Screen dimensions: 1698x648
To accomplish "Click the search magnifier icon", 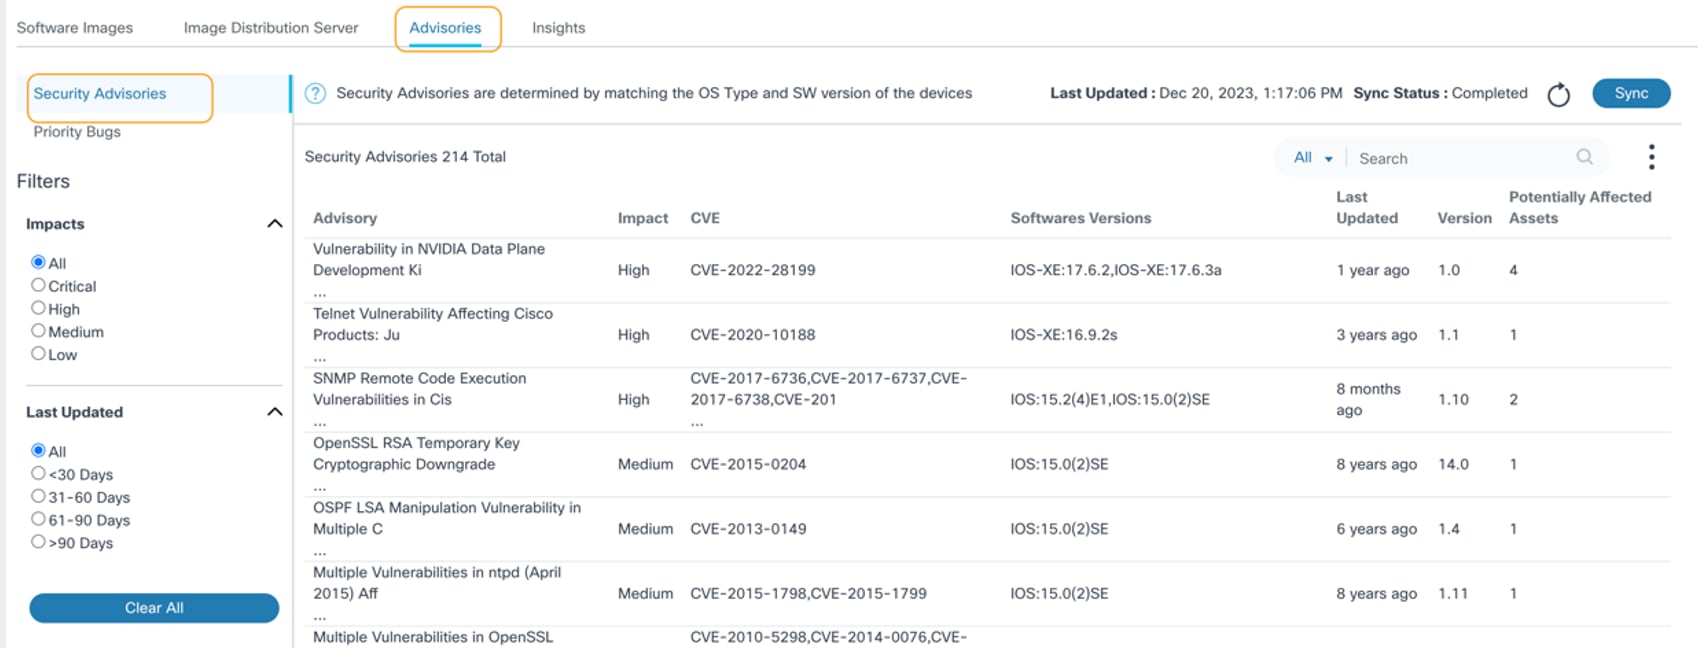I will click(1584, 157).
